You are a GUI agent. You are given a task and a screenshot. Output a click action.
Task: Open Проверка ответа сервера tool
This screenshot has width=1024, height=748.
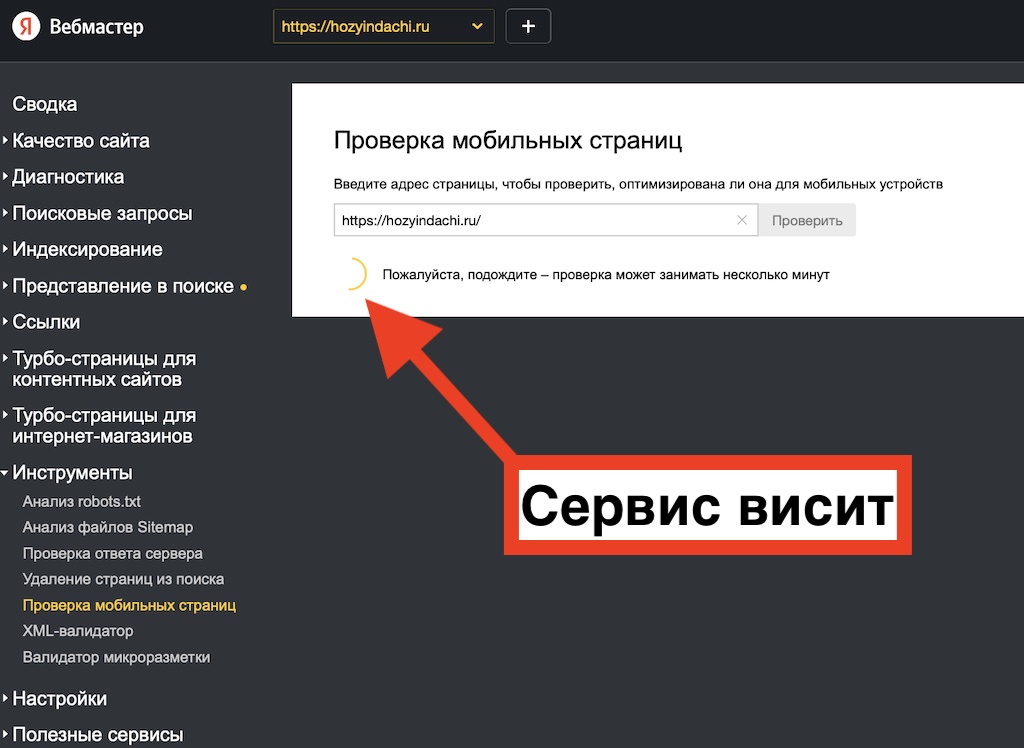pyautogui.click(x=112, y=553)
